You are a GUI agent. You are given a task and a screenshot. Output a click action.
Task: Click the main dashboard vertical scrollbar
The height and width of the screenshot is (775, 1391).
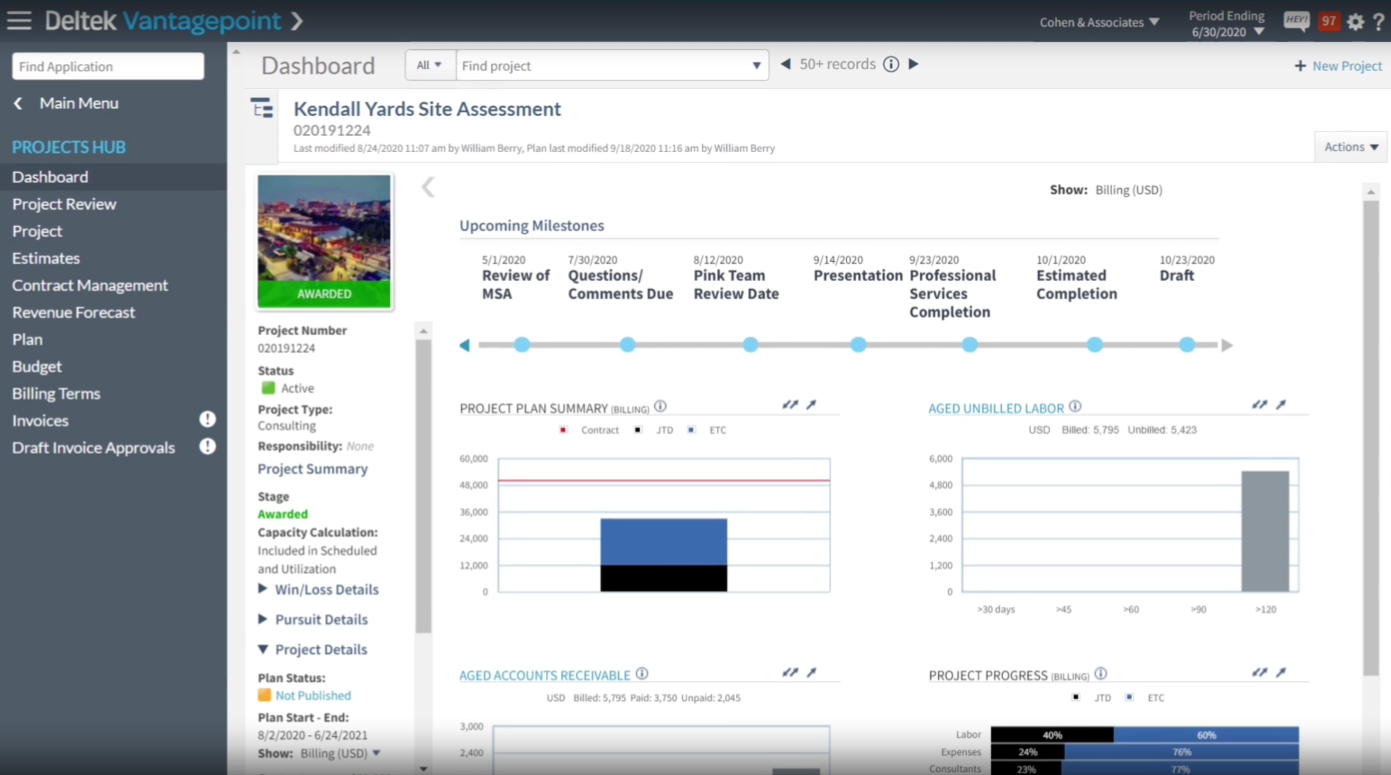[1371, 438]
